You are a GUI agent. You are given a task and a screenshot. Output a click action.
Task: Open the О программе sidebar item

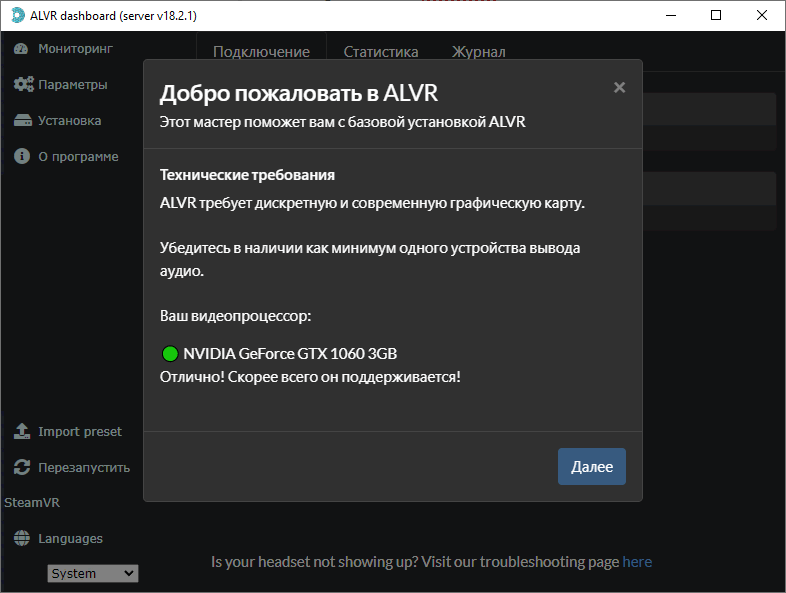point(66,156)
